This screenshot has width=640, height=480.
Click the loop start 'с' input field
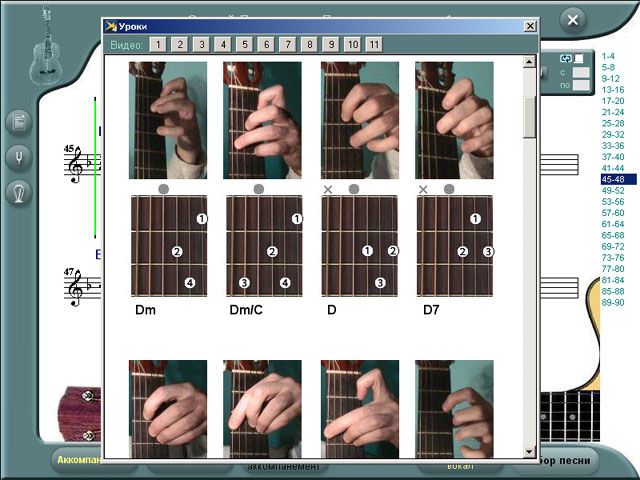(x=581, y=72)
